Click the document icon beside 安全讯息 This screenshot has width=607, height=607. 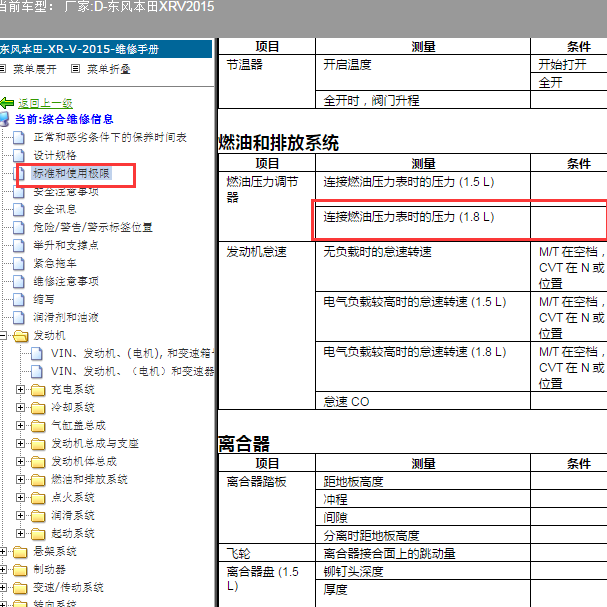click(x=19, y=209)
